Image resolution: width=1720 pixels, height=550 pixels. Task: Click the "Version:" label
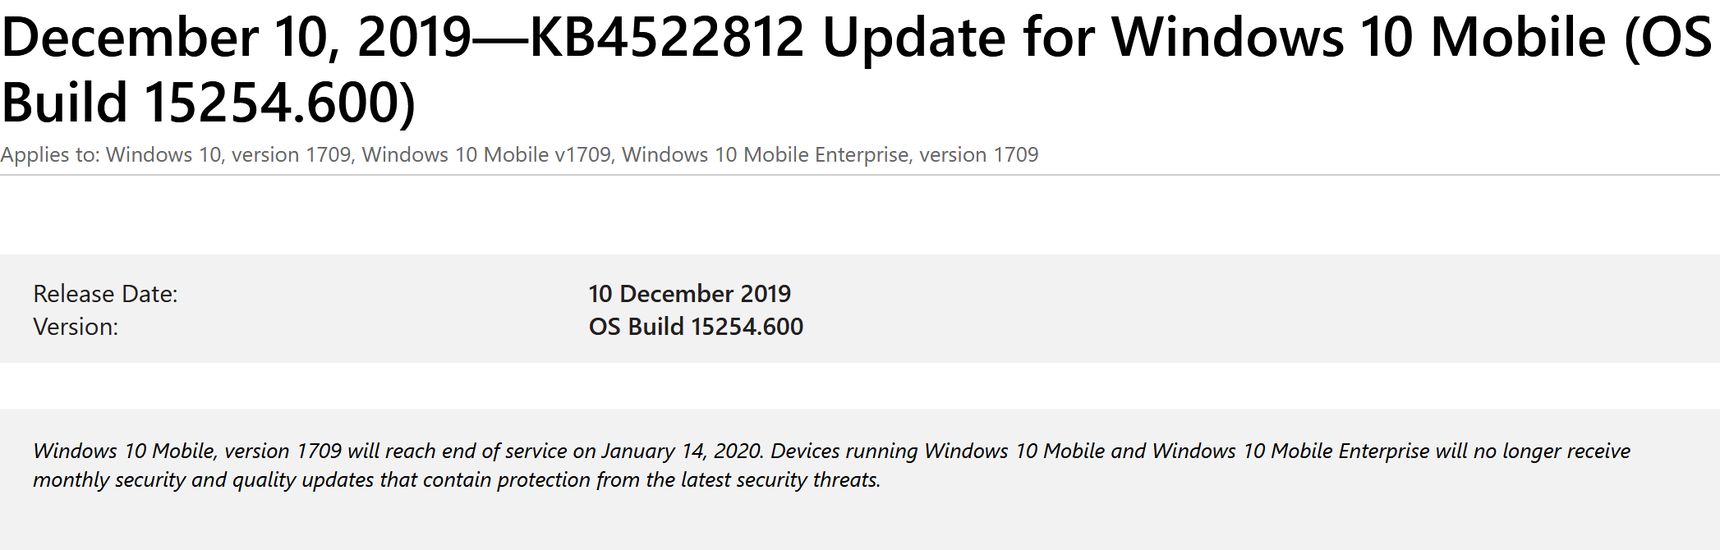click(x=75, y=327)
